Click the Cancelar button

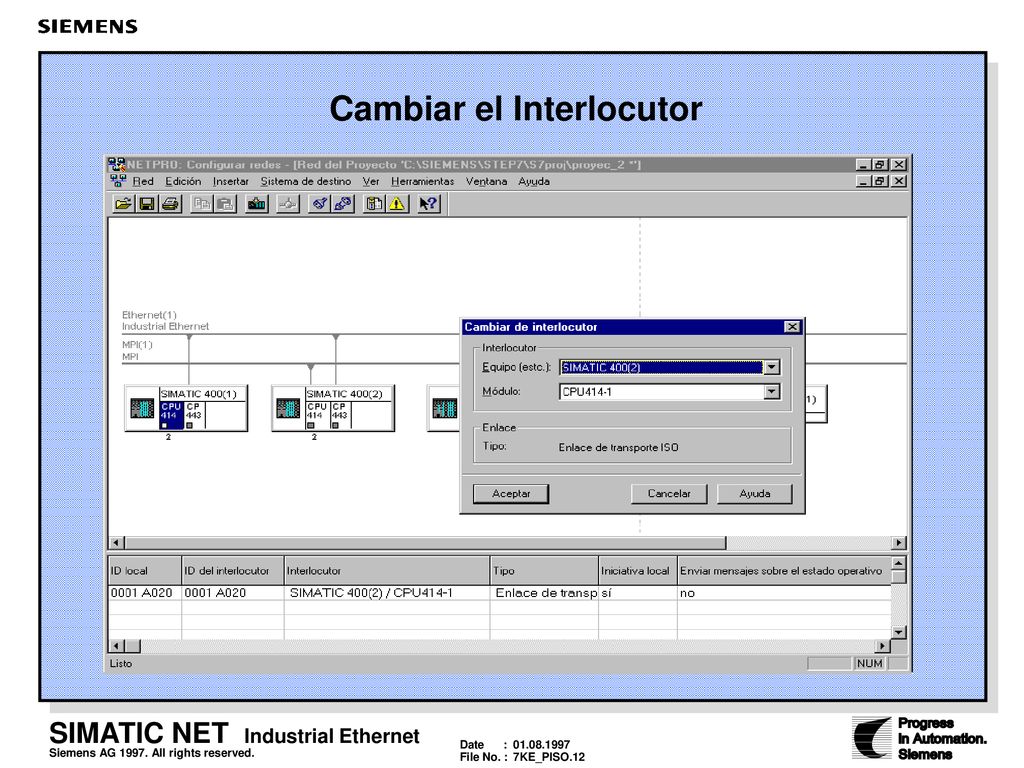pos(669,494)
